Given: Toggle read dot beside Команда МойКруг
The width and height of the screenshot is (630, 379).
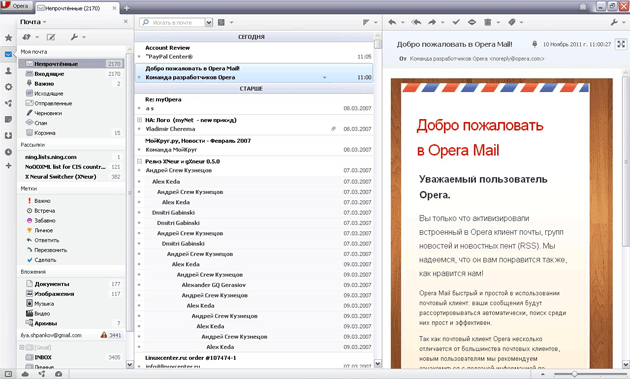Looking at the screenshot, I should tap(139, 150).
